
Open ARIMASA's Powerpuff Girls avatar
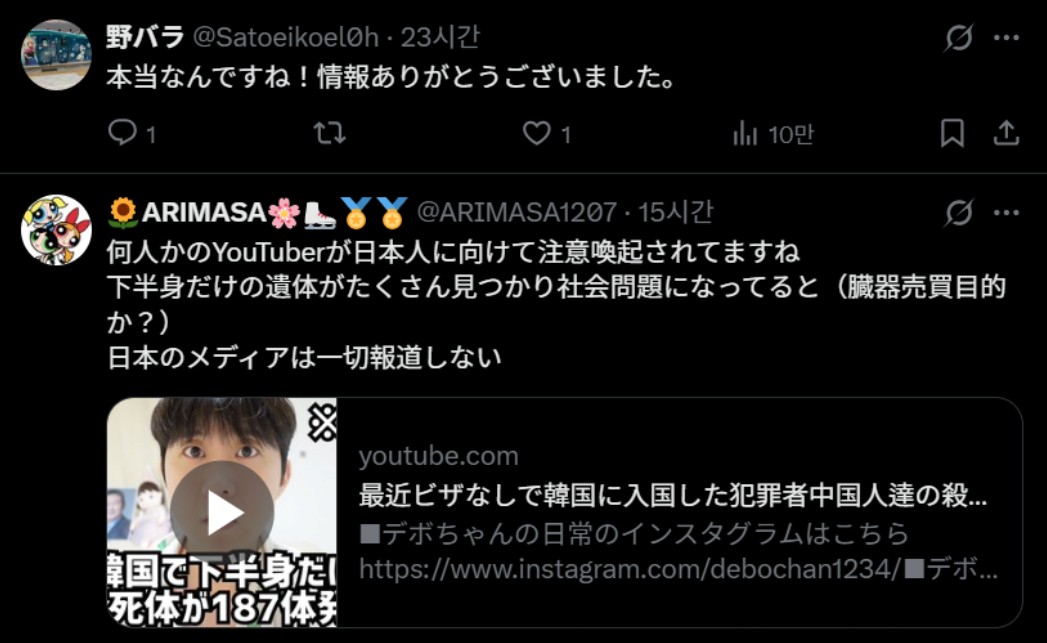click(x=56, y=230)
